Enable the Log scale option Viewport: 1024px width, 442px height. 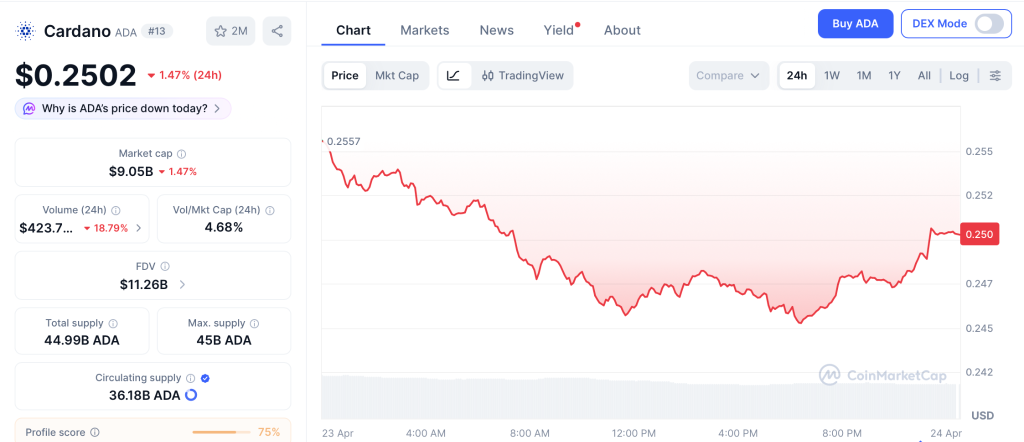[x=959, y=76]
